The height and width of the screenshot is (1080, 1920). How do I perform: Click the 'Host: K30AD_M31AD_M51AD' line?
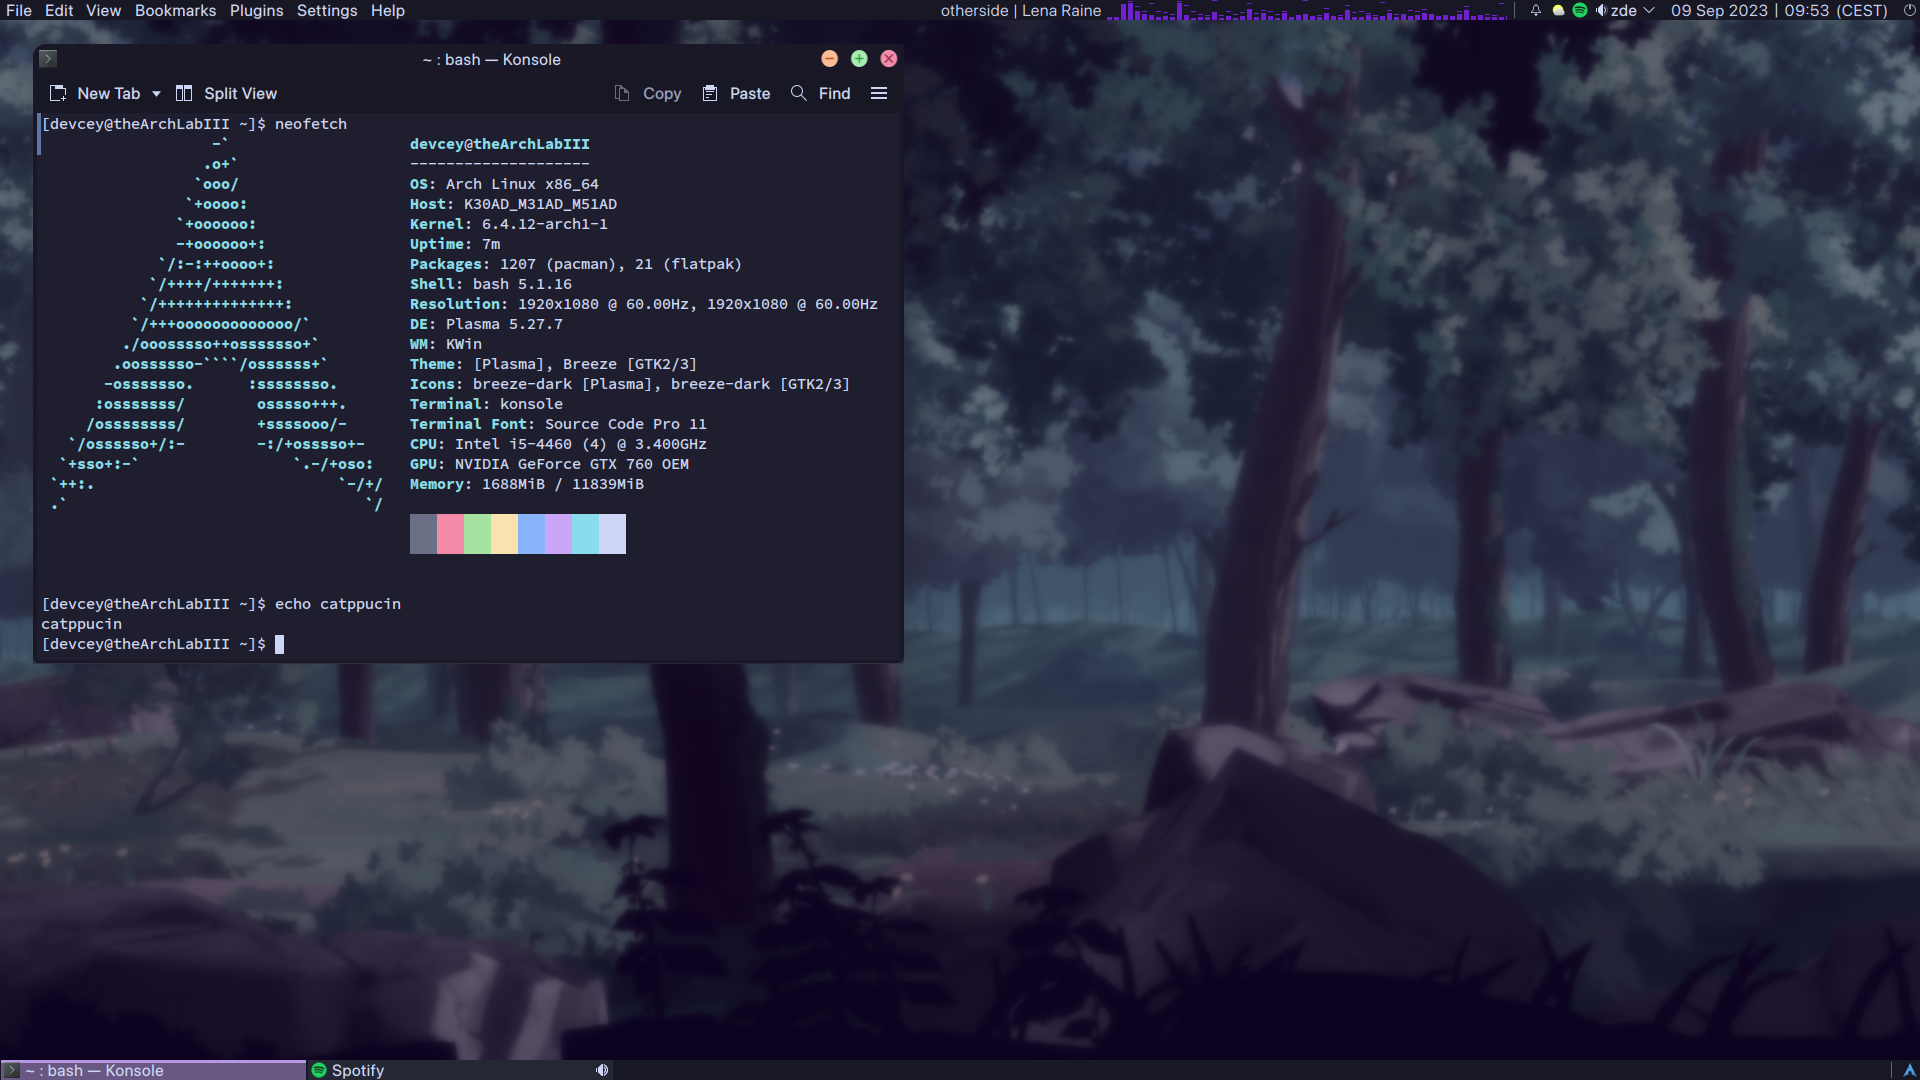[x=513, y=204]
